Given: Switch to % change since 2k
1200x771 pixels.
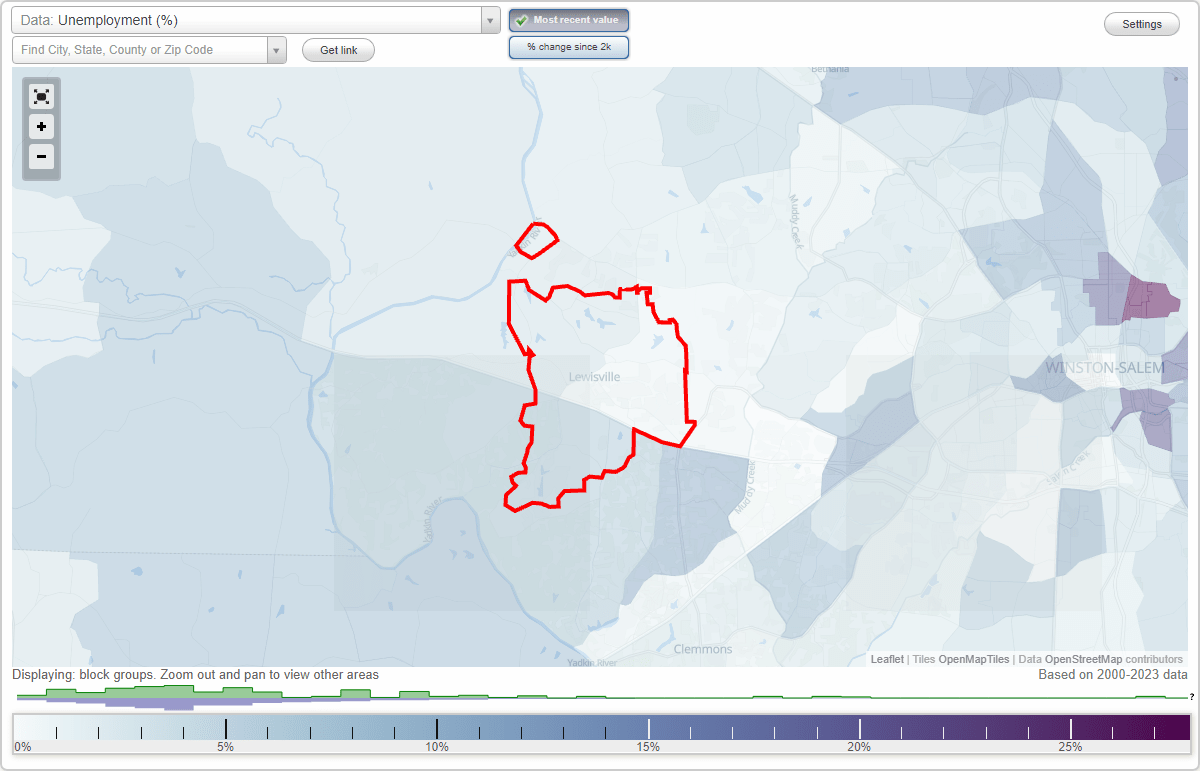Looking at the screenshot, I should tap(569, 47).
